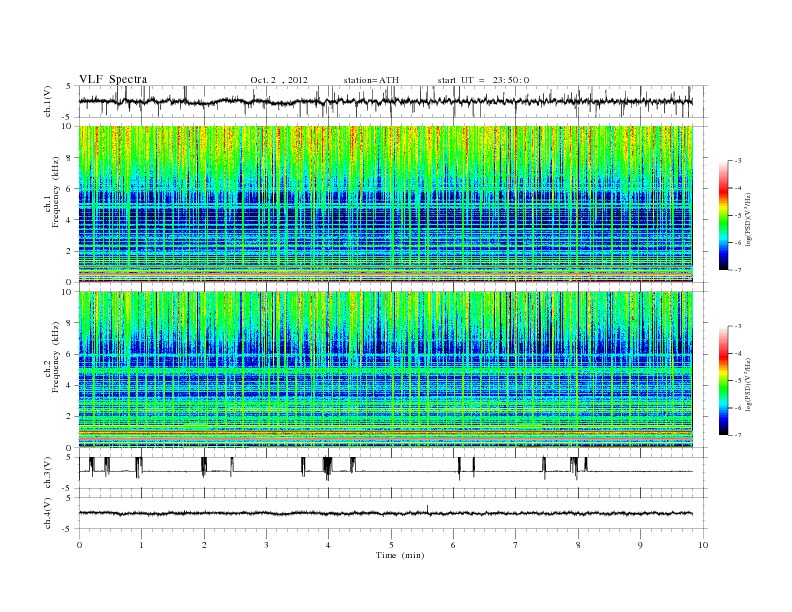Click the time axis tick label "0"
792x612 pixels.
click(x=79, y=545)
